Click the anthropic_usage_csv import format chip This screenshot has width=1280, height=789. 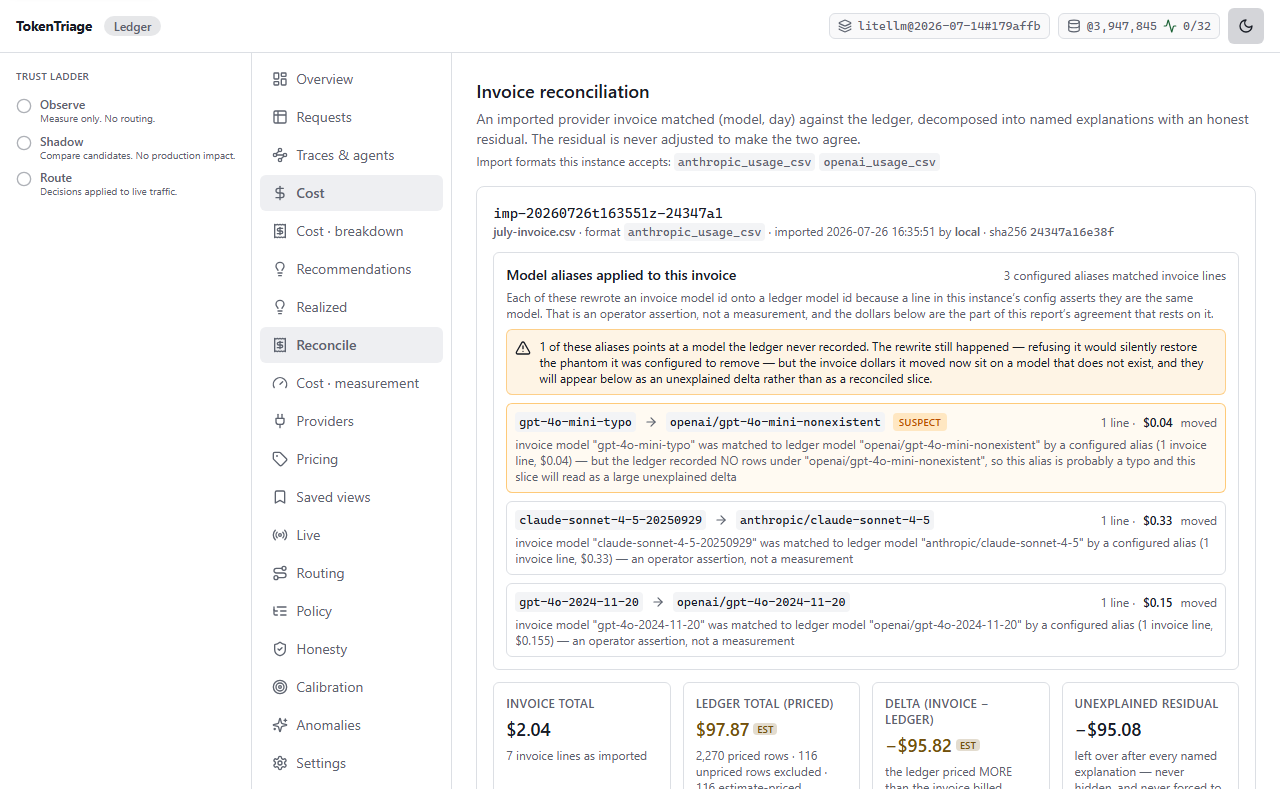(x=745, y=162)
